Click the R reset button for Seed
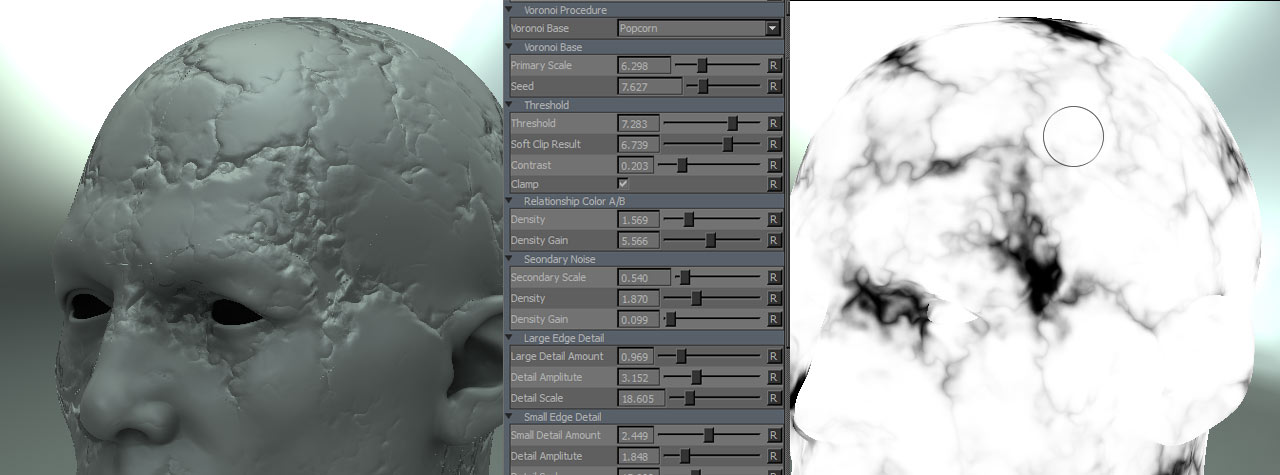Screen dimensions: 1280x475 click(x=773, y=87)
